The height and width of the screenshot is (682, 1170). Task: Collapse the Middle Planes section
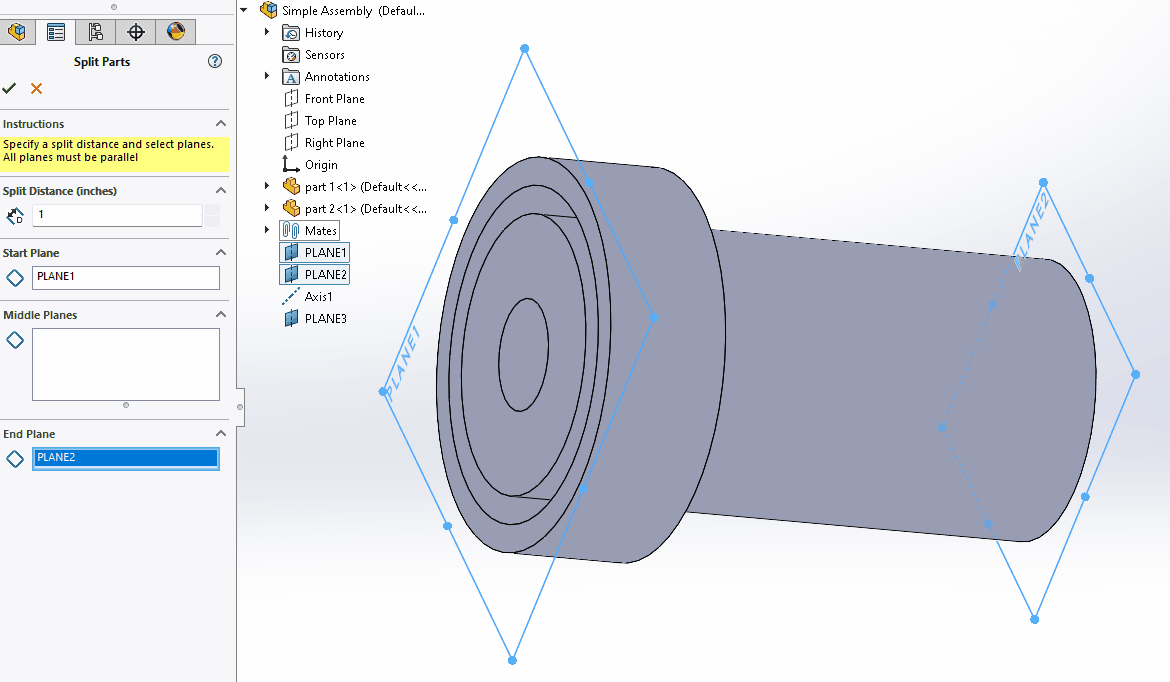(221, 314)
